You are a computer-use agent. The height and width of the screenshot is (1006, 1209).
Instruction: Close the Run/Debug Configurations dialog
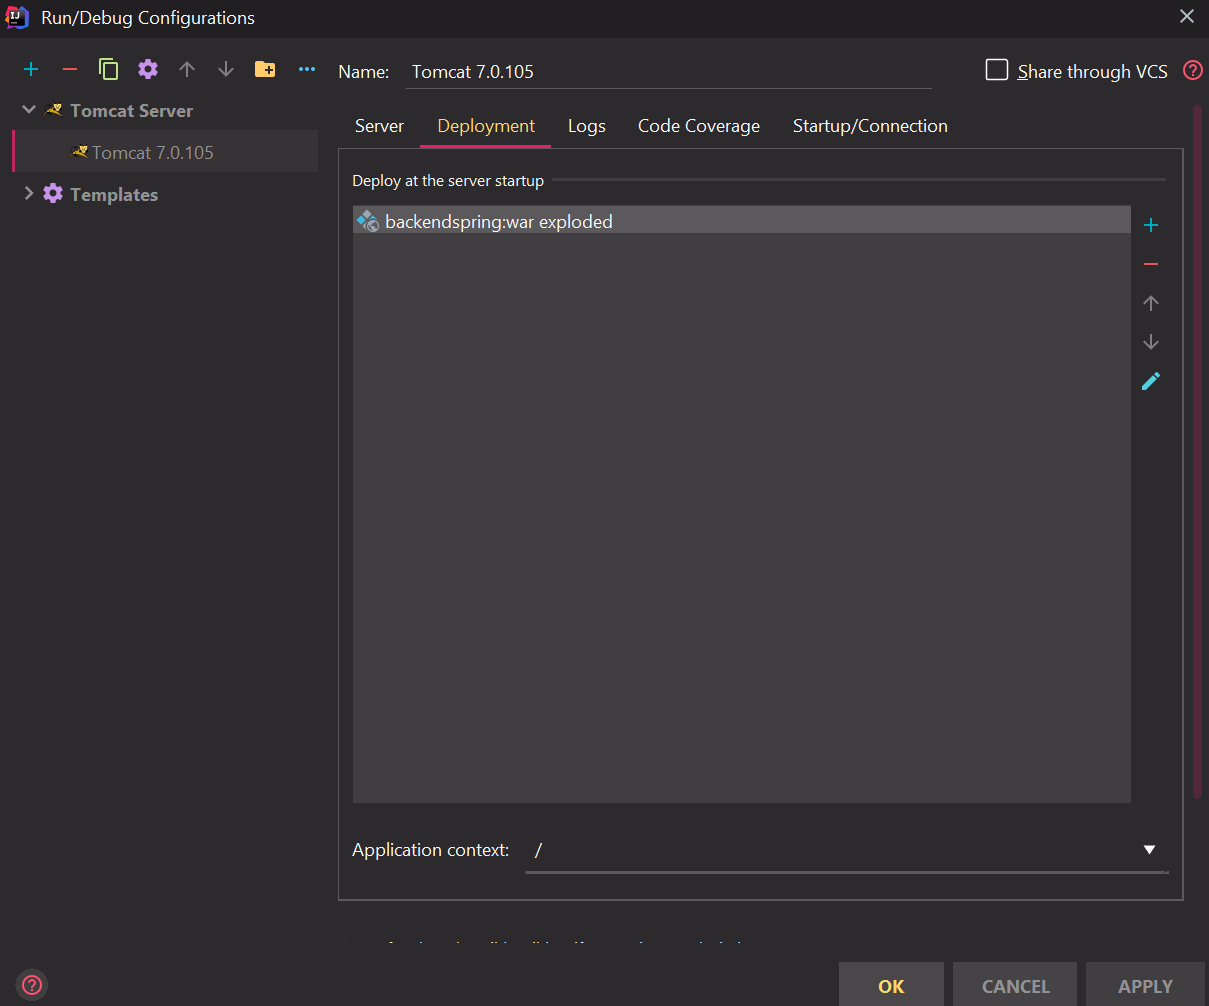[1187, 17]
